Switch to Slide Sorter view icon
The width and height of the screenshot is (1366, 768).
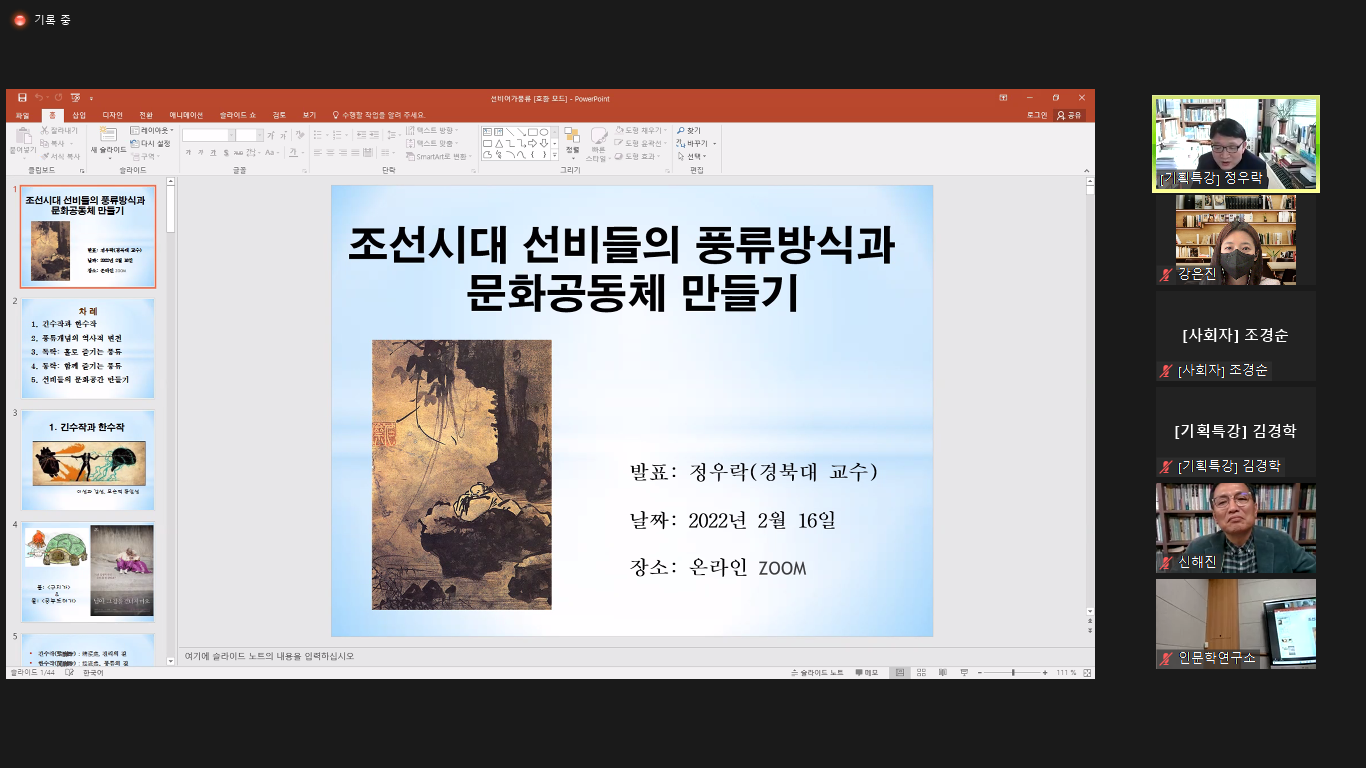point(921,673)
